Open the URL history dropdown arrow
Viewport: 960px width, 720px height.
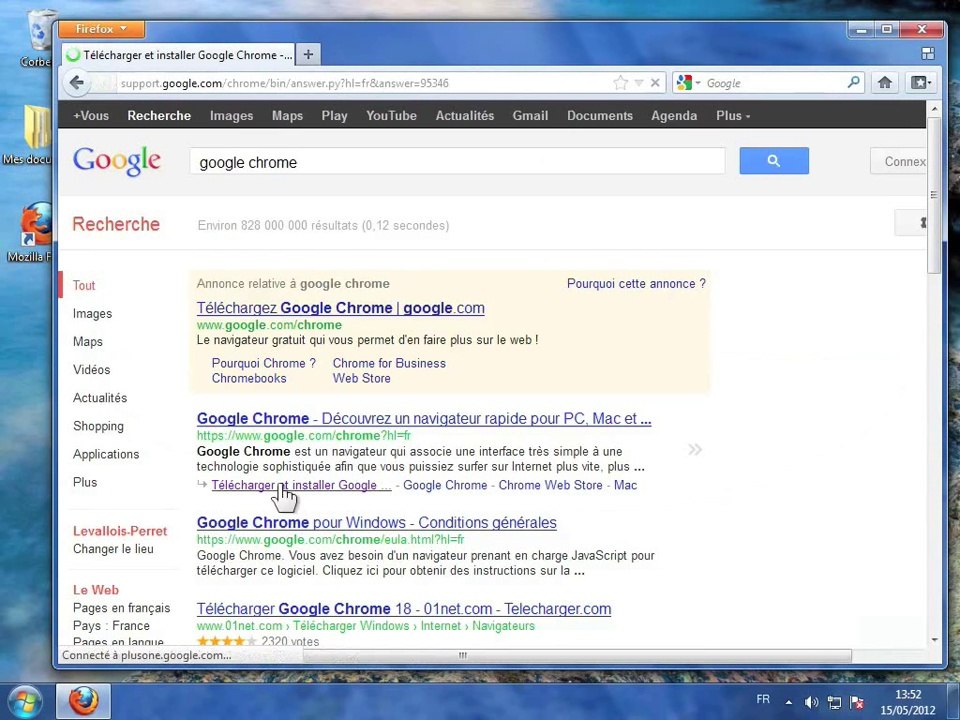tap(639, 83)
